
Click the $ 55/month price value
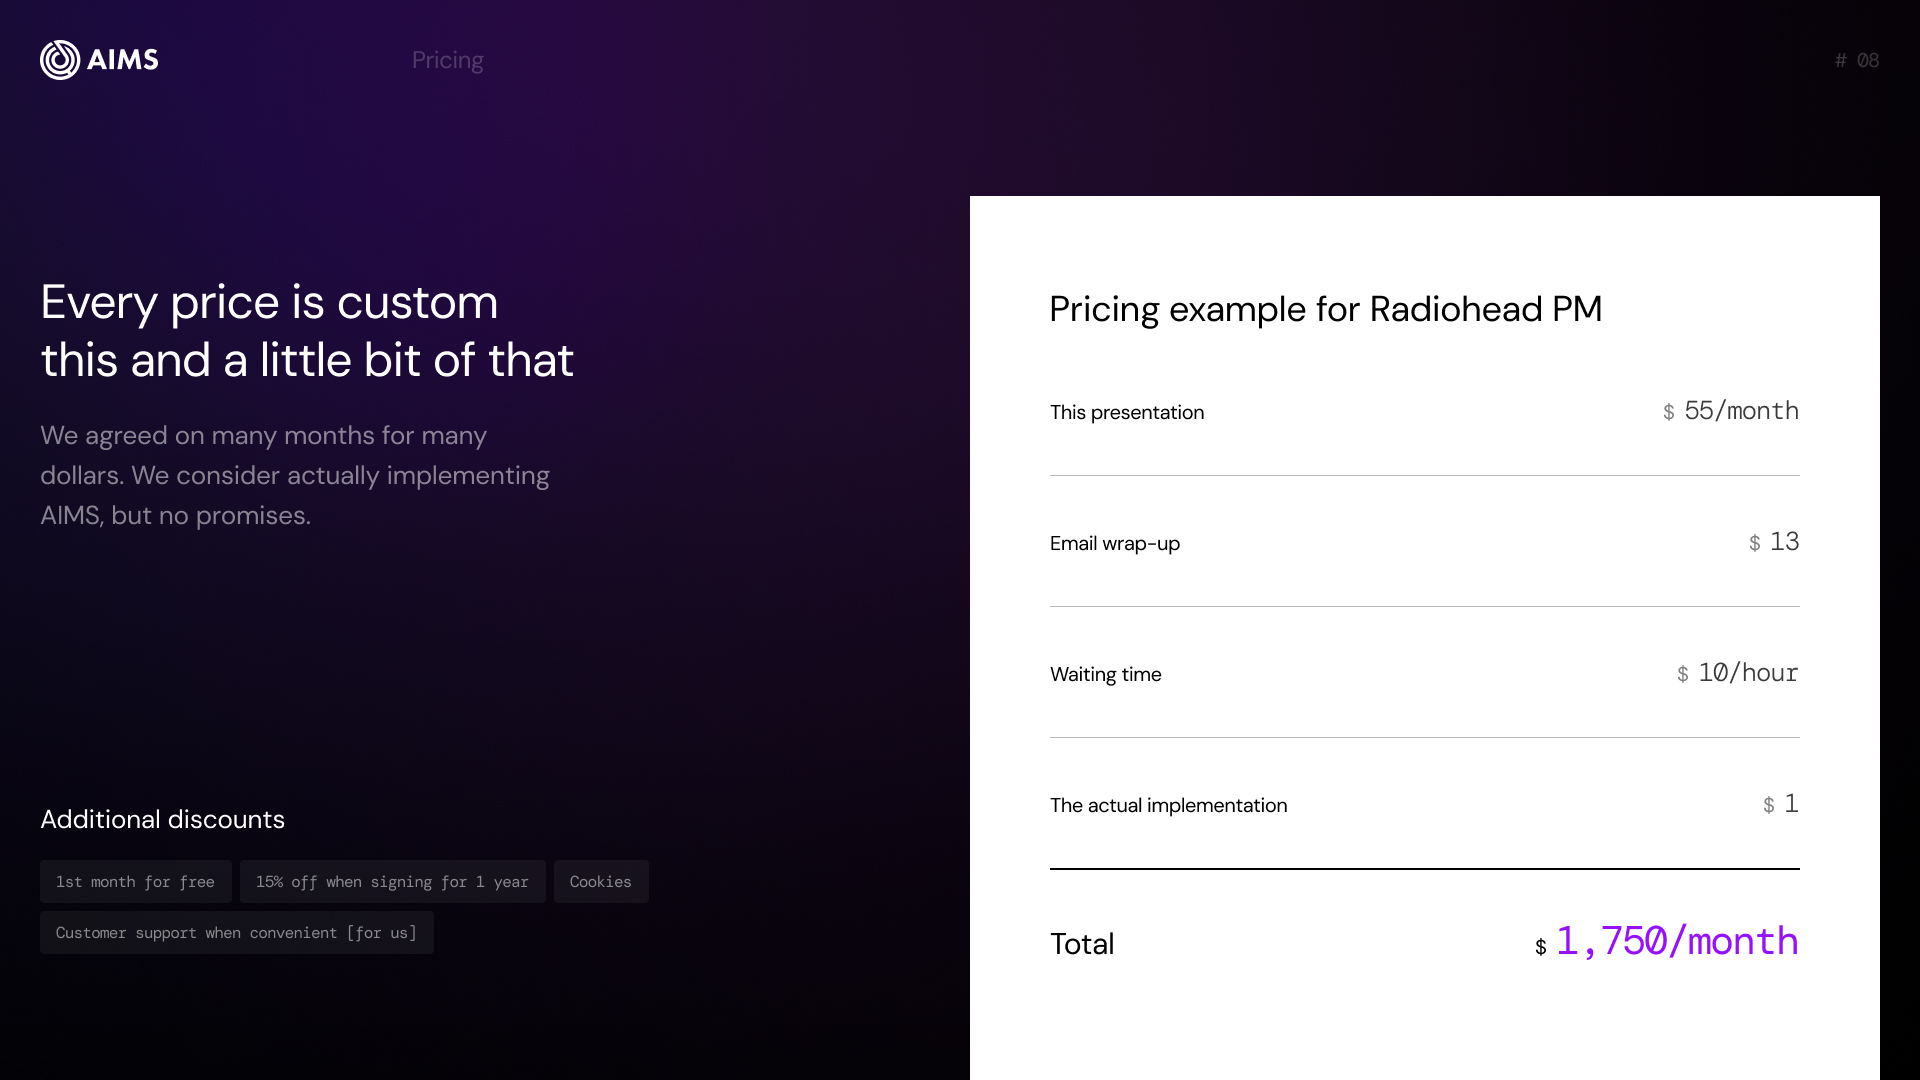coord(1731,411)
